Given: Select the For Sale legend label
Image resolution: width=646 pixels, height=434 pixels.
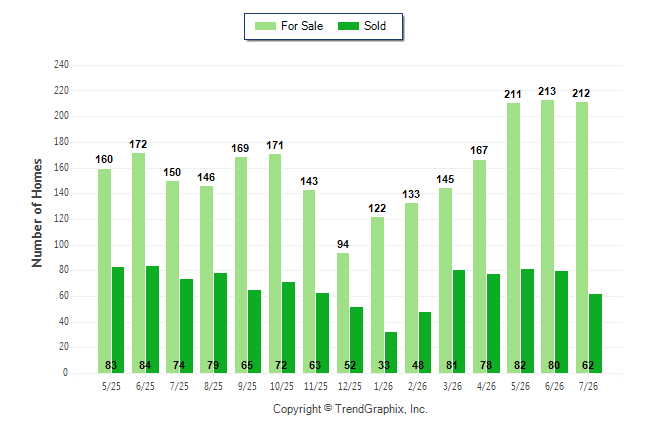Looking at the screenshot, I should click(302, 26).
